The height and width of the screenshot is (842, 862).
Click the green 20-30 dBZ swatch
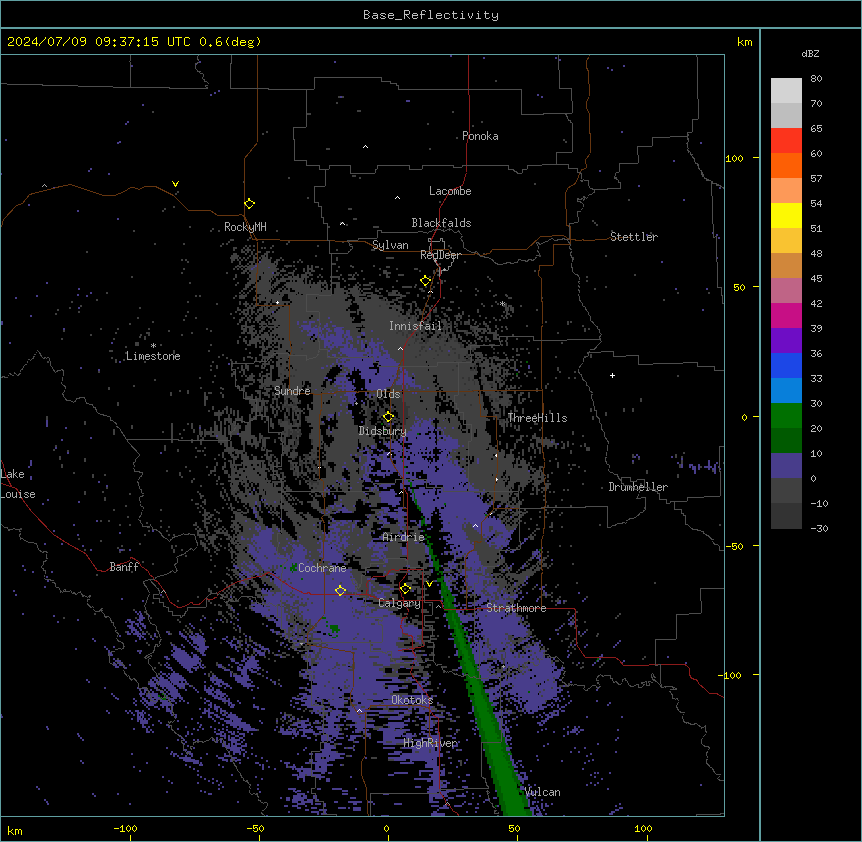(x=786, y=416)
